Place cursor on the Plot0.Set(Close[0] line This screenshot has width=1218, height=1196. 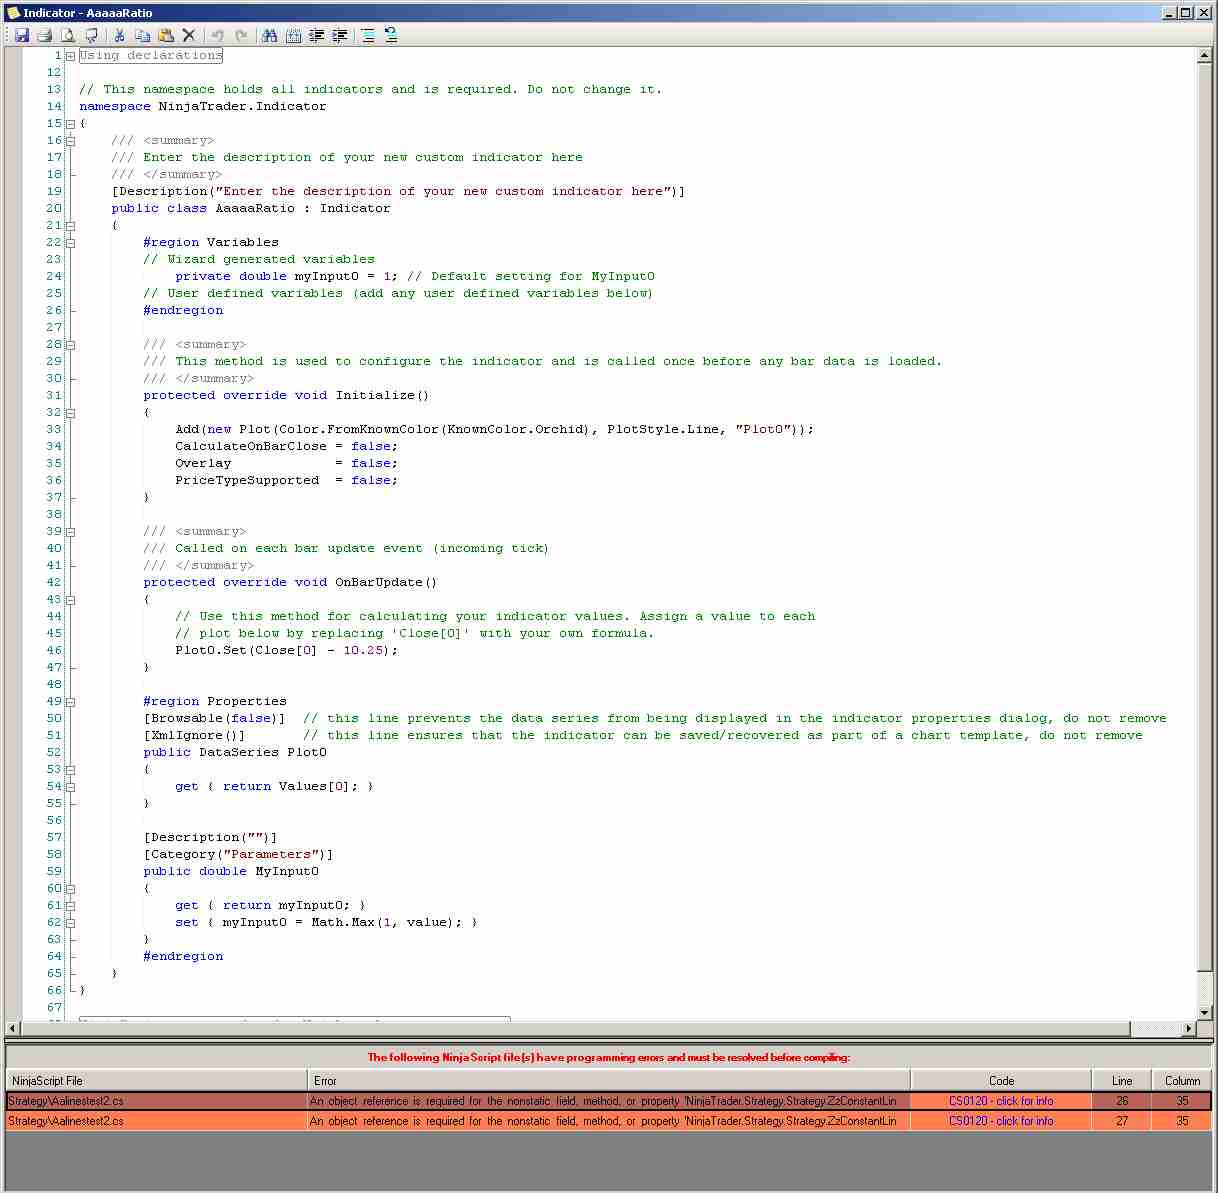[x=287, y=650]
